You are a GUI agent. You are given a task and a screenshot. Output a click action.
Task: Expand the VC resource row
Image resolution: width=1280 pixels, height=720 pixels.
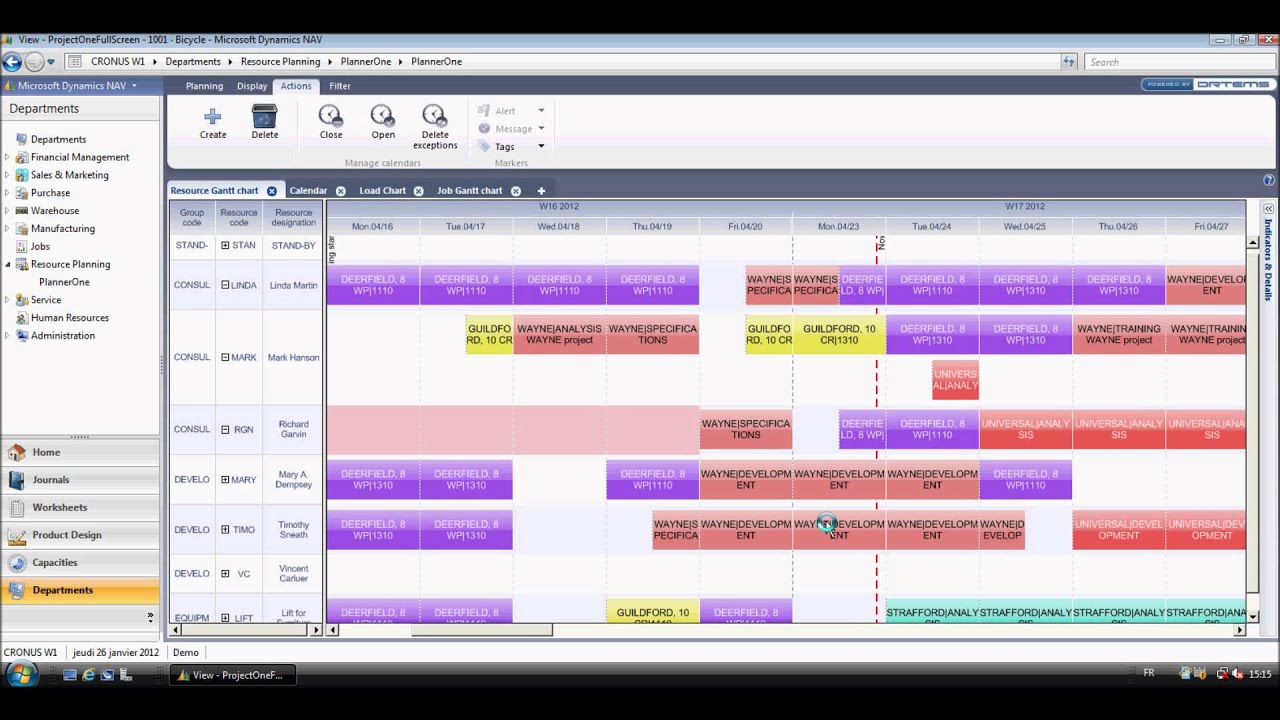tap(225, 574)
